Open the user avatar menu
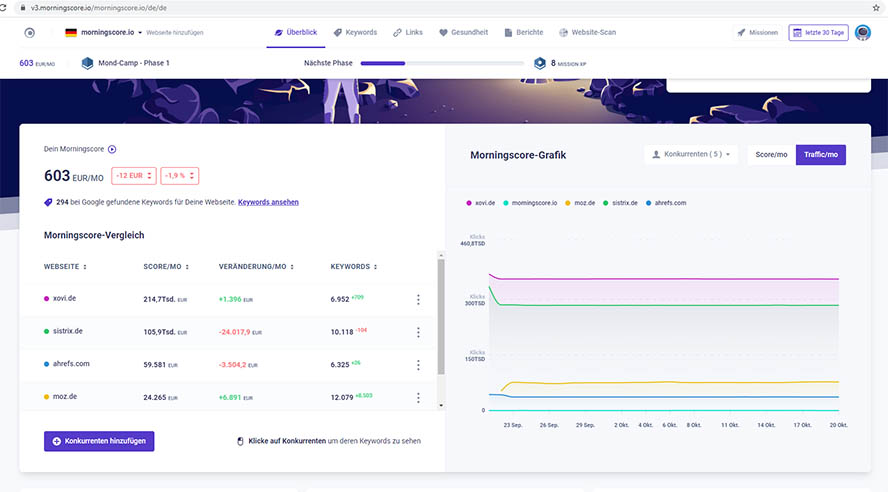Viewport: 888px width, 492px height. click(863, 33)
